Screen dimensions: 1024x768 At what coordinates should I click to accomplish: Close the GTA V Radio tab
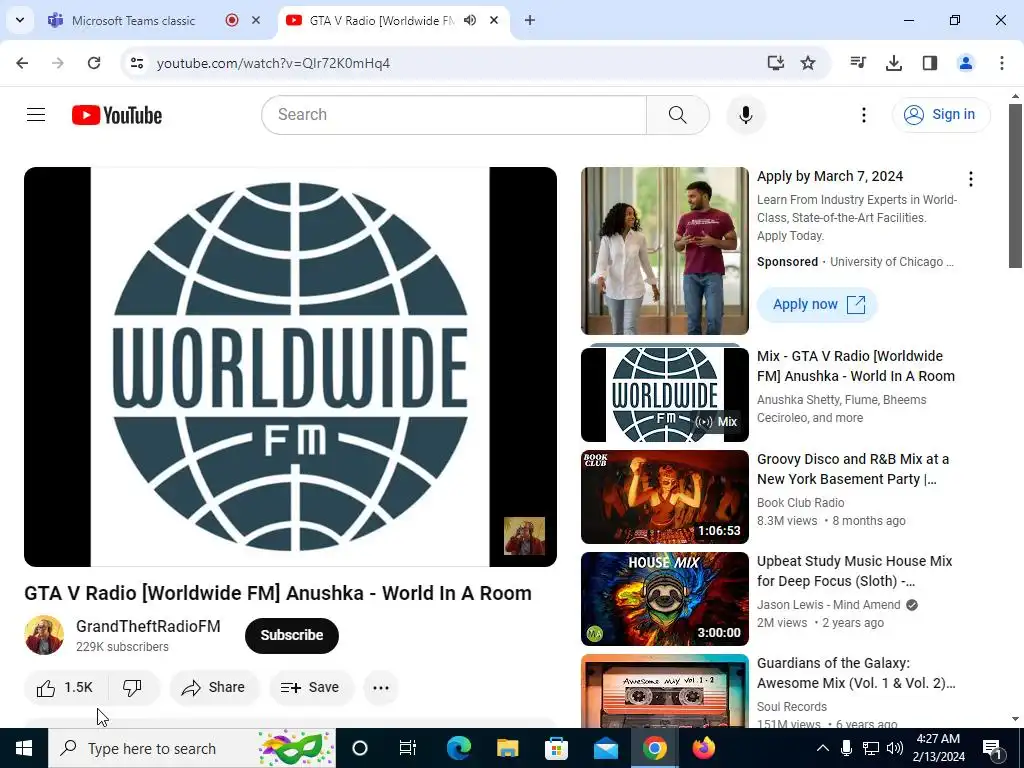(x=494, y=20)
